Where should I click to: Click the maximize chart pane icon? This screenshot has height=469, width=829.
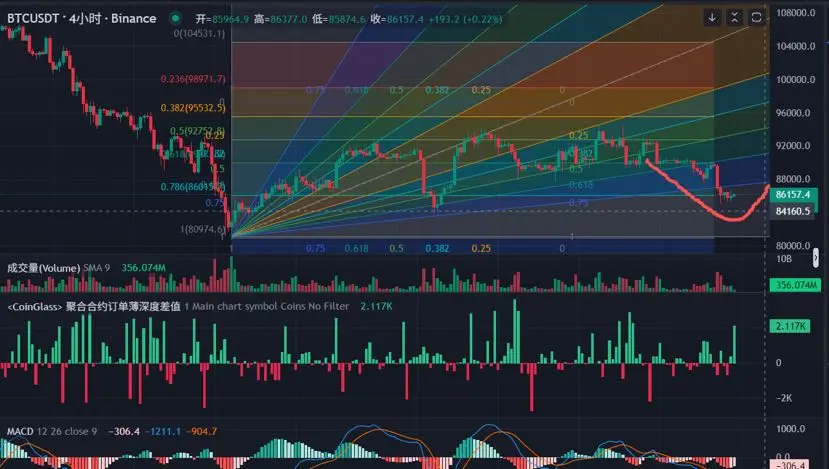(756, 17)
